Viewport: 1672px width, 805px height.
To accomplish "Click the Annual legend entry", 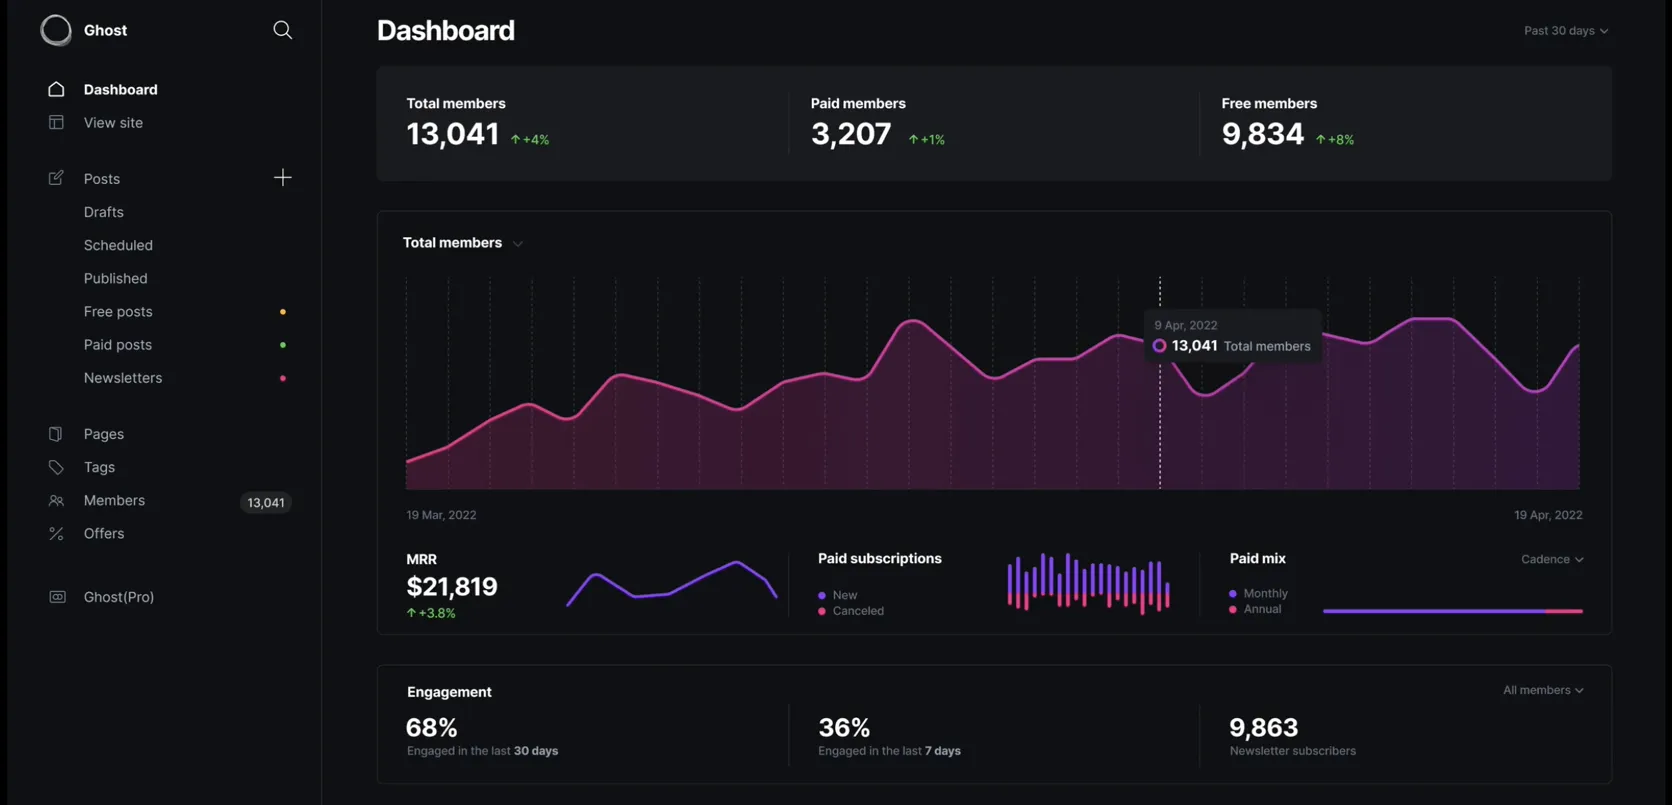I will click(x=1255, y=609).
